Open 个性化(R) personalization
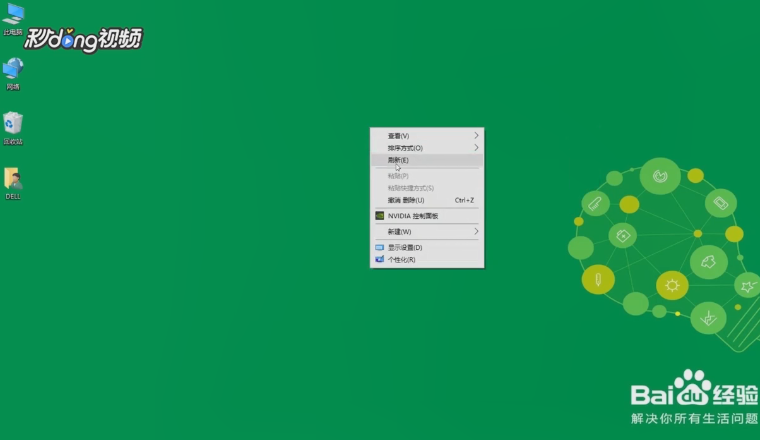 point(427,259)
